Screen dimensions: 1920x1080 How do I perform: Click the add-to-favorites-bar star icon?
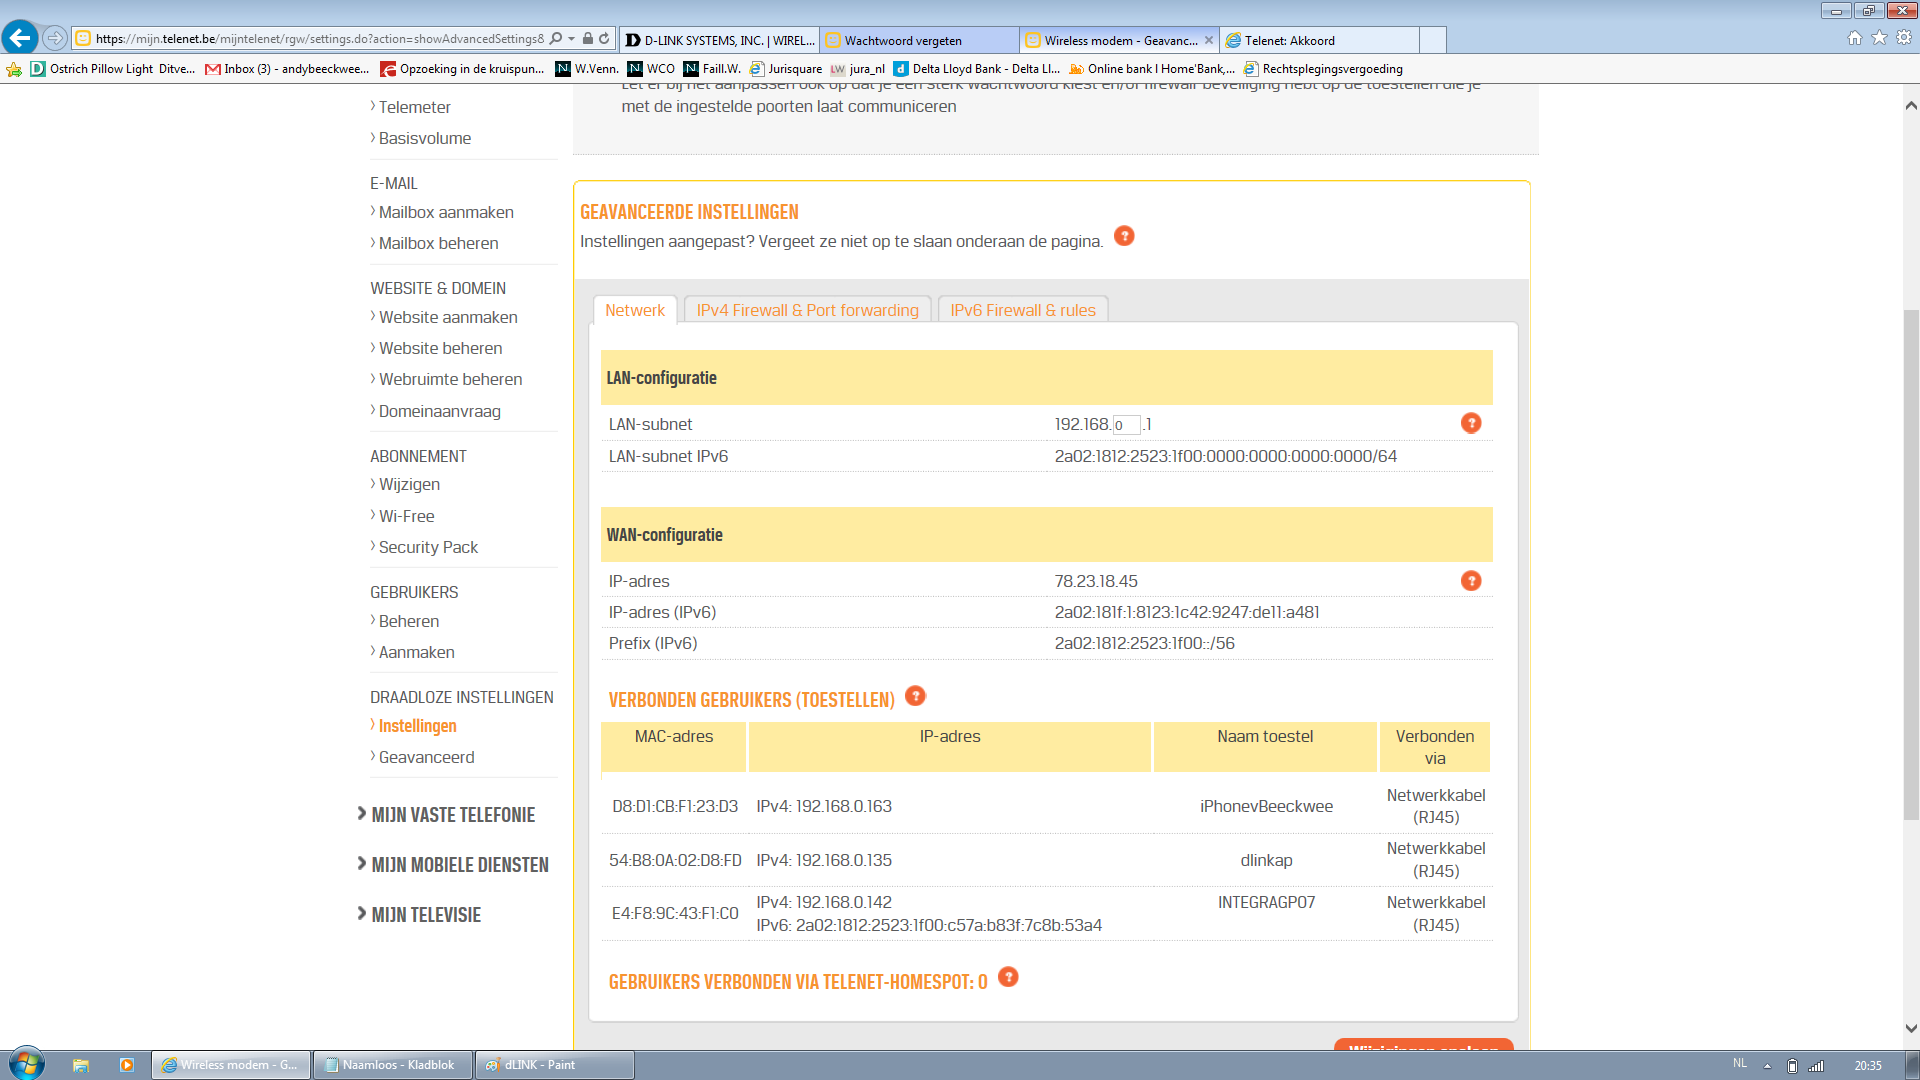pyautogui.click(x=14, y=69)
